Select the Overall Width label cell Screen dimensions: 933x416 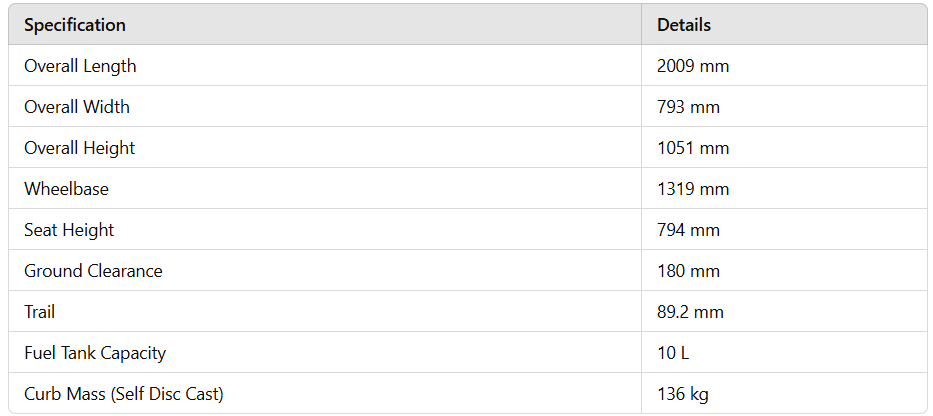click(77, 107)
